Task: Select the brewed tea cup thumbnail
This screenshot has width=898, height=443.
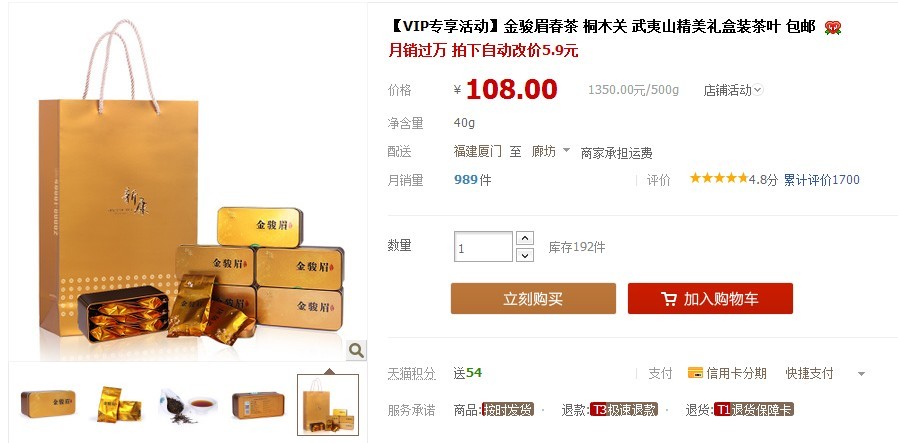Action: [188, 406]
